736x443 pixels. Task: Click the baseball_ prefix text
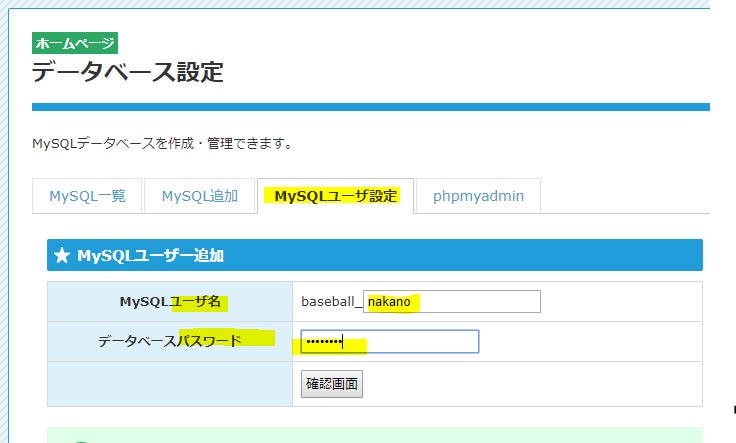331,301
